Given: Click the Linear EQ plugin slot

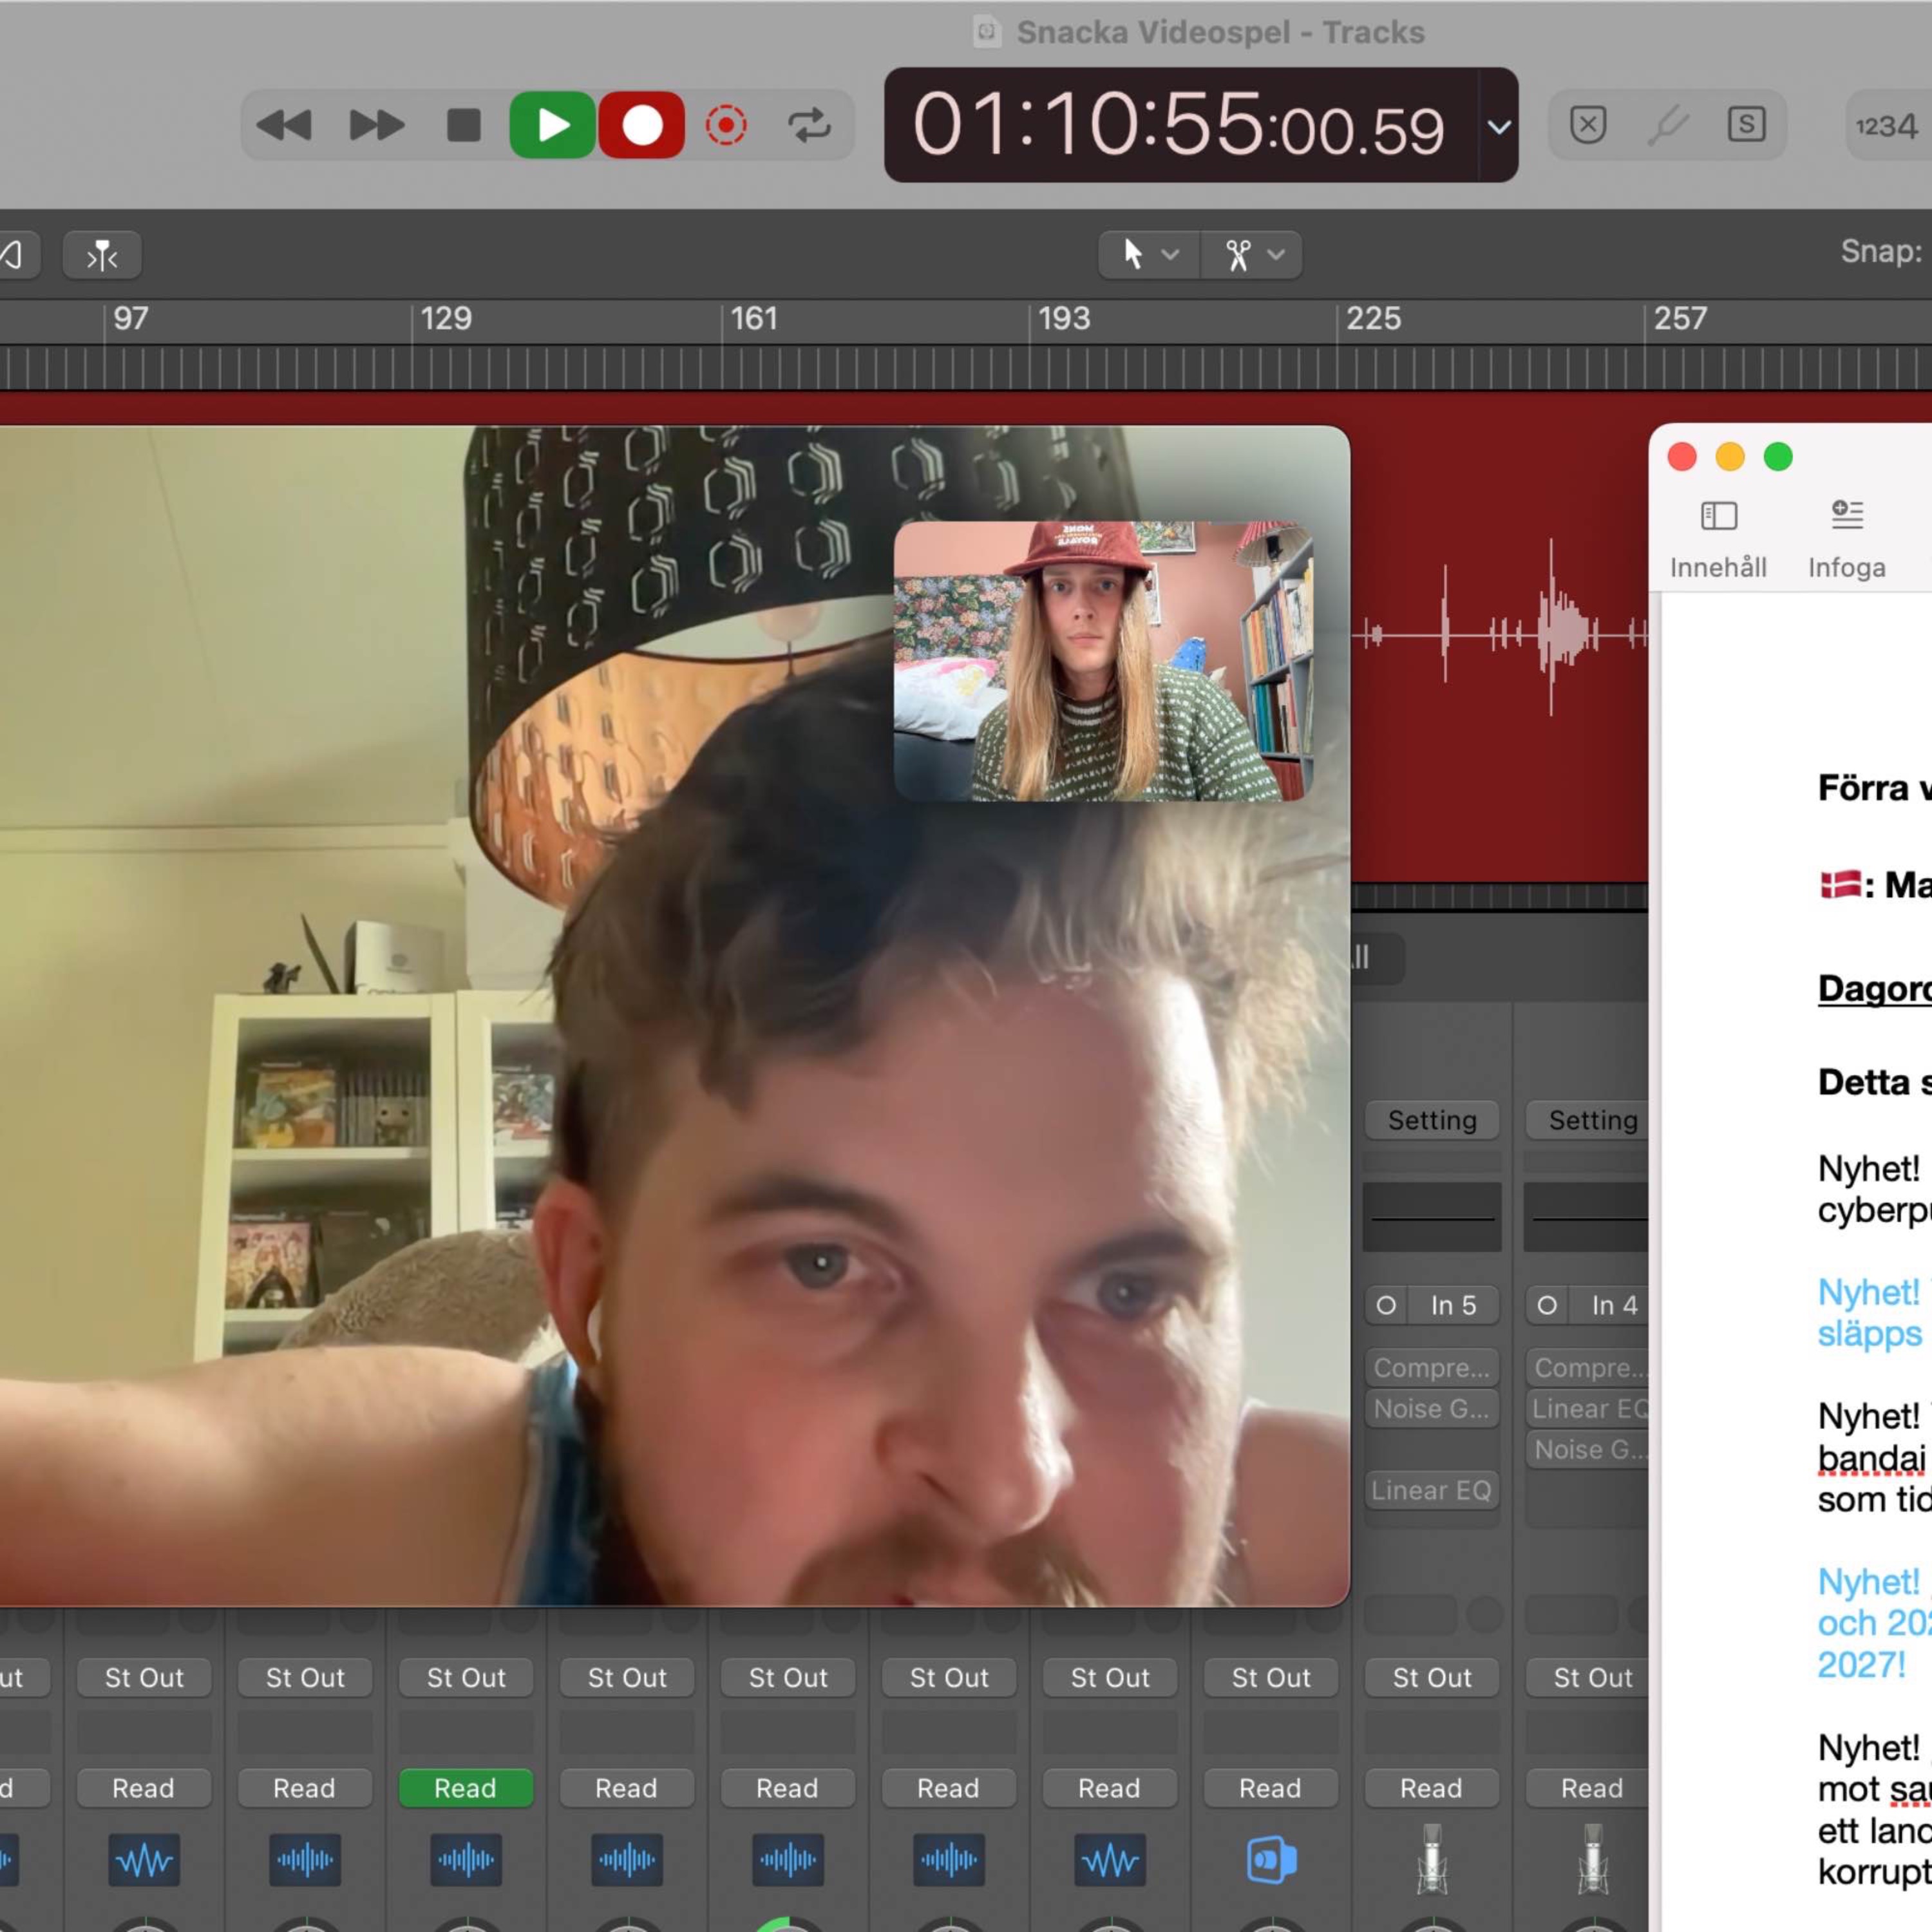Looking at the screenshot, I should tap(1431, 1490).
